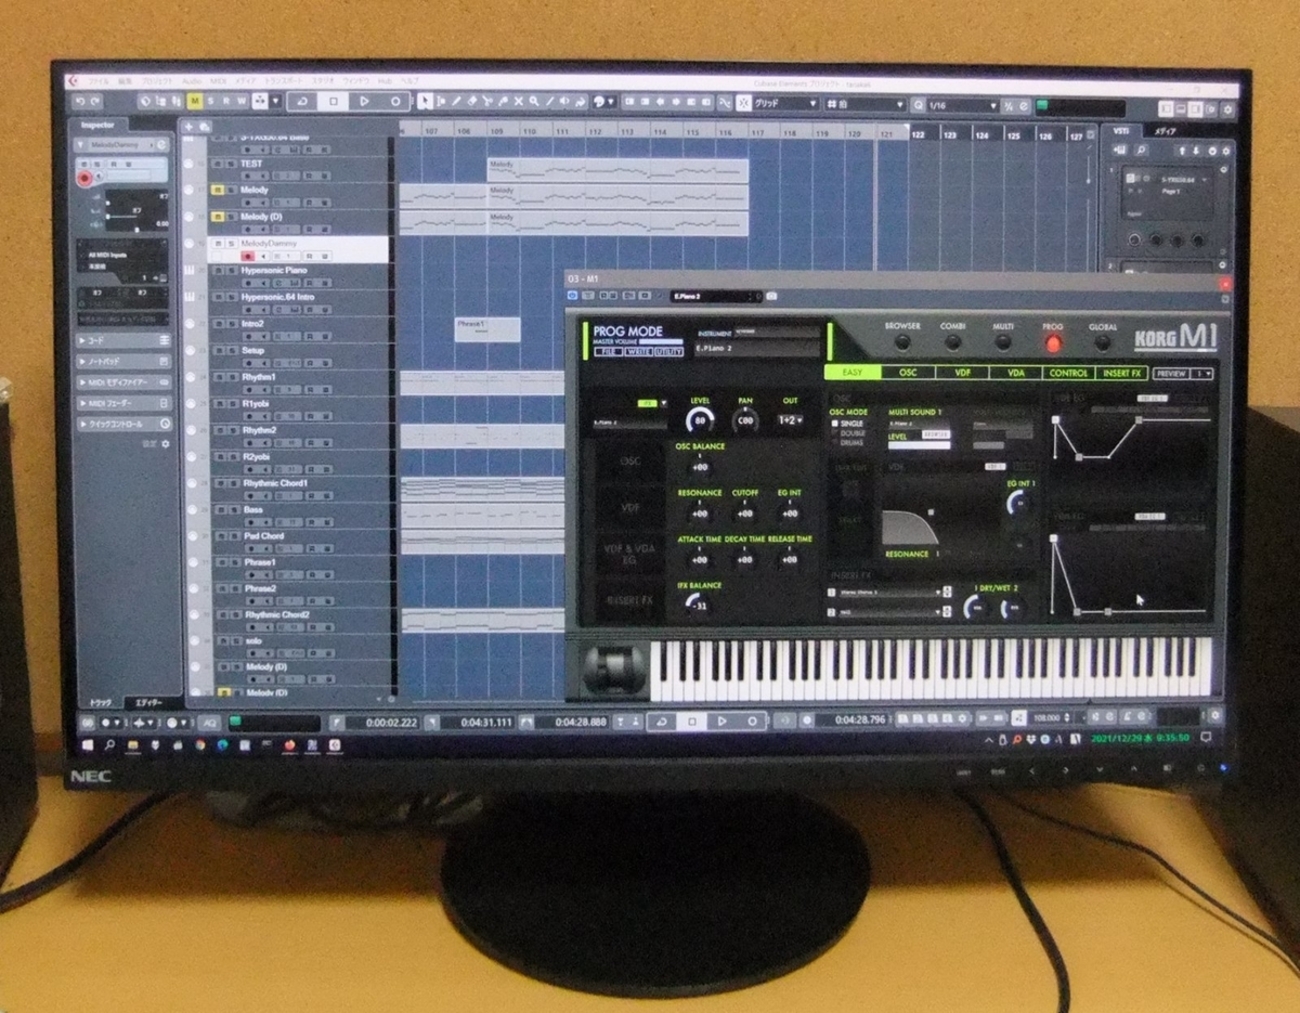The width and height of the screenshot is (1300, 1013).
Task: Click the Add Track plus button
Action: 188,127
